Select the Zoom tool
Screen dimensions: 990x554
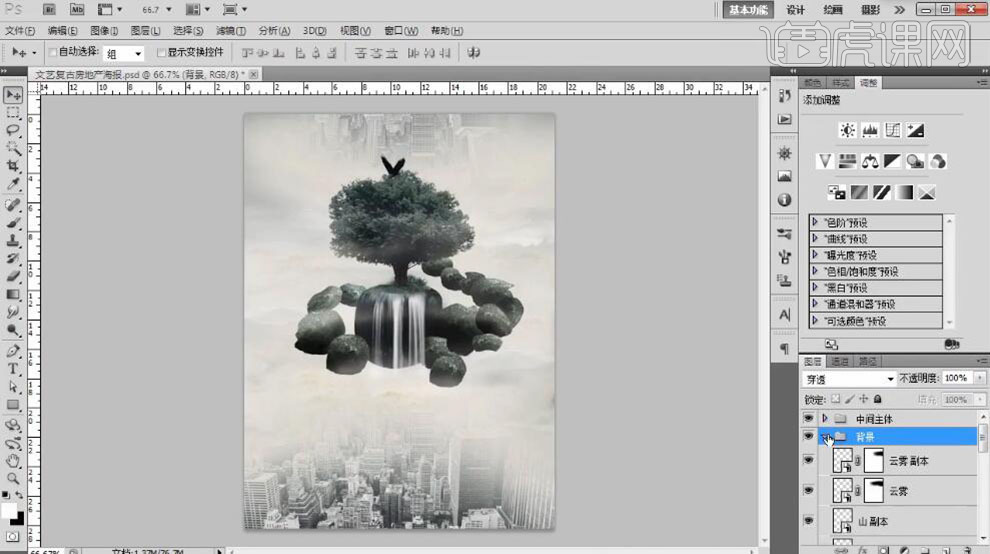tap(13, 479)
